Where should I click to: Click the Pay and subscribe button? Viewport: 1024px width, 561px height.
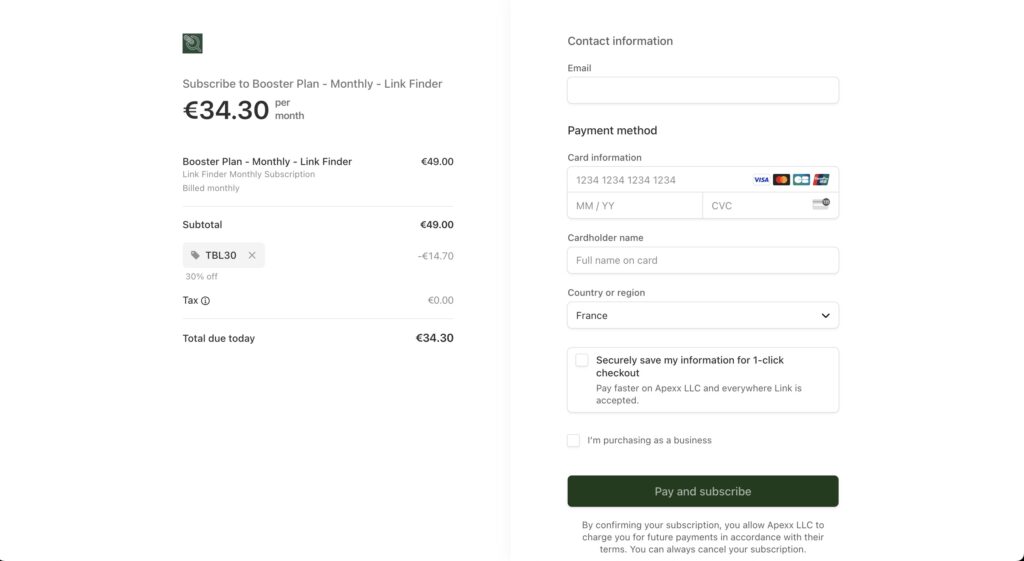(703, 491)
